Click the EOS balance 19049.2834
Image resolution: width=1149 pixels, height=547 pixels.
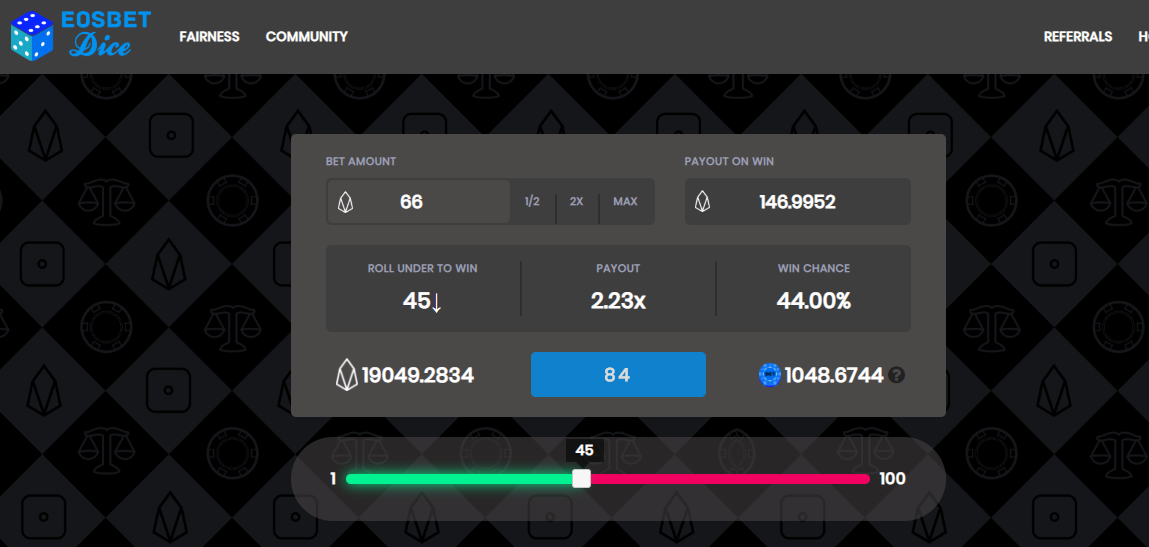point(418,375)
